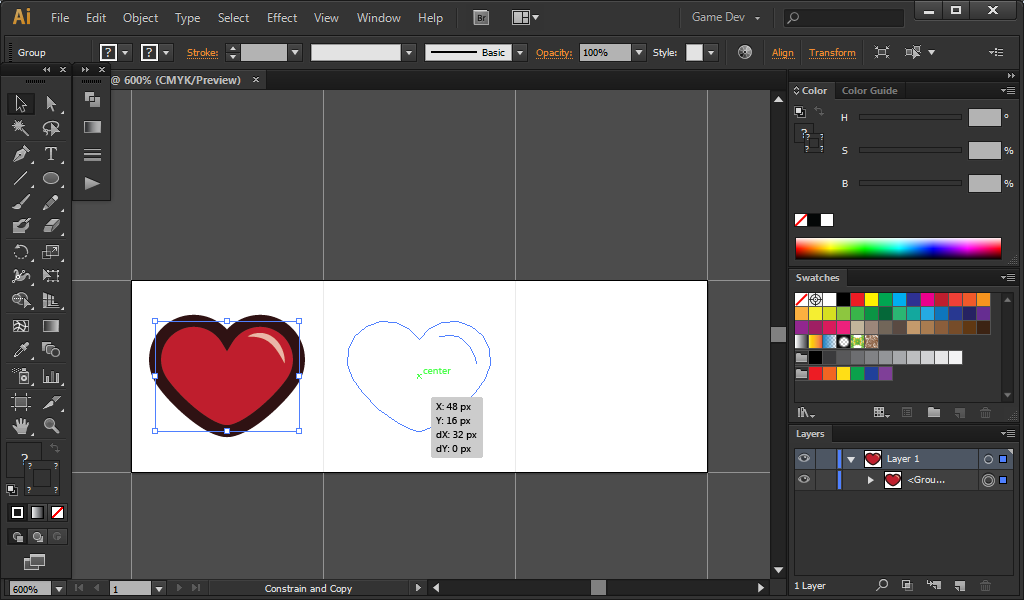The height and width of the screenshot is (600, 1024).
Task: Hide Layer 1 using the eye icon
Action: [x=804, y=459]
